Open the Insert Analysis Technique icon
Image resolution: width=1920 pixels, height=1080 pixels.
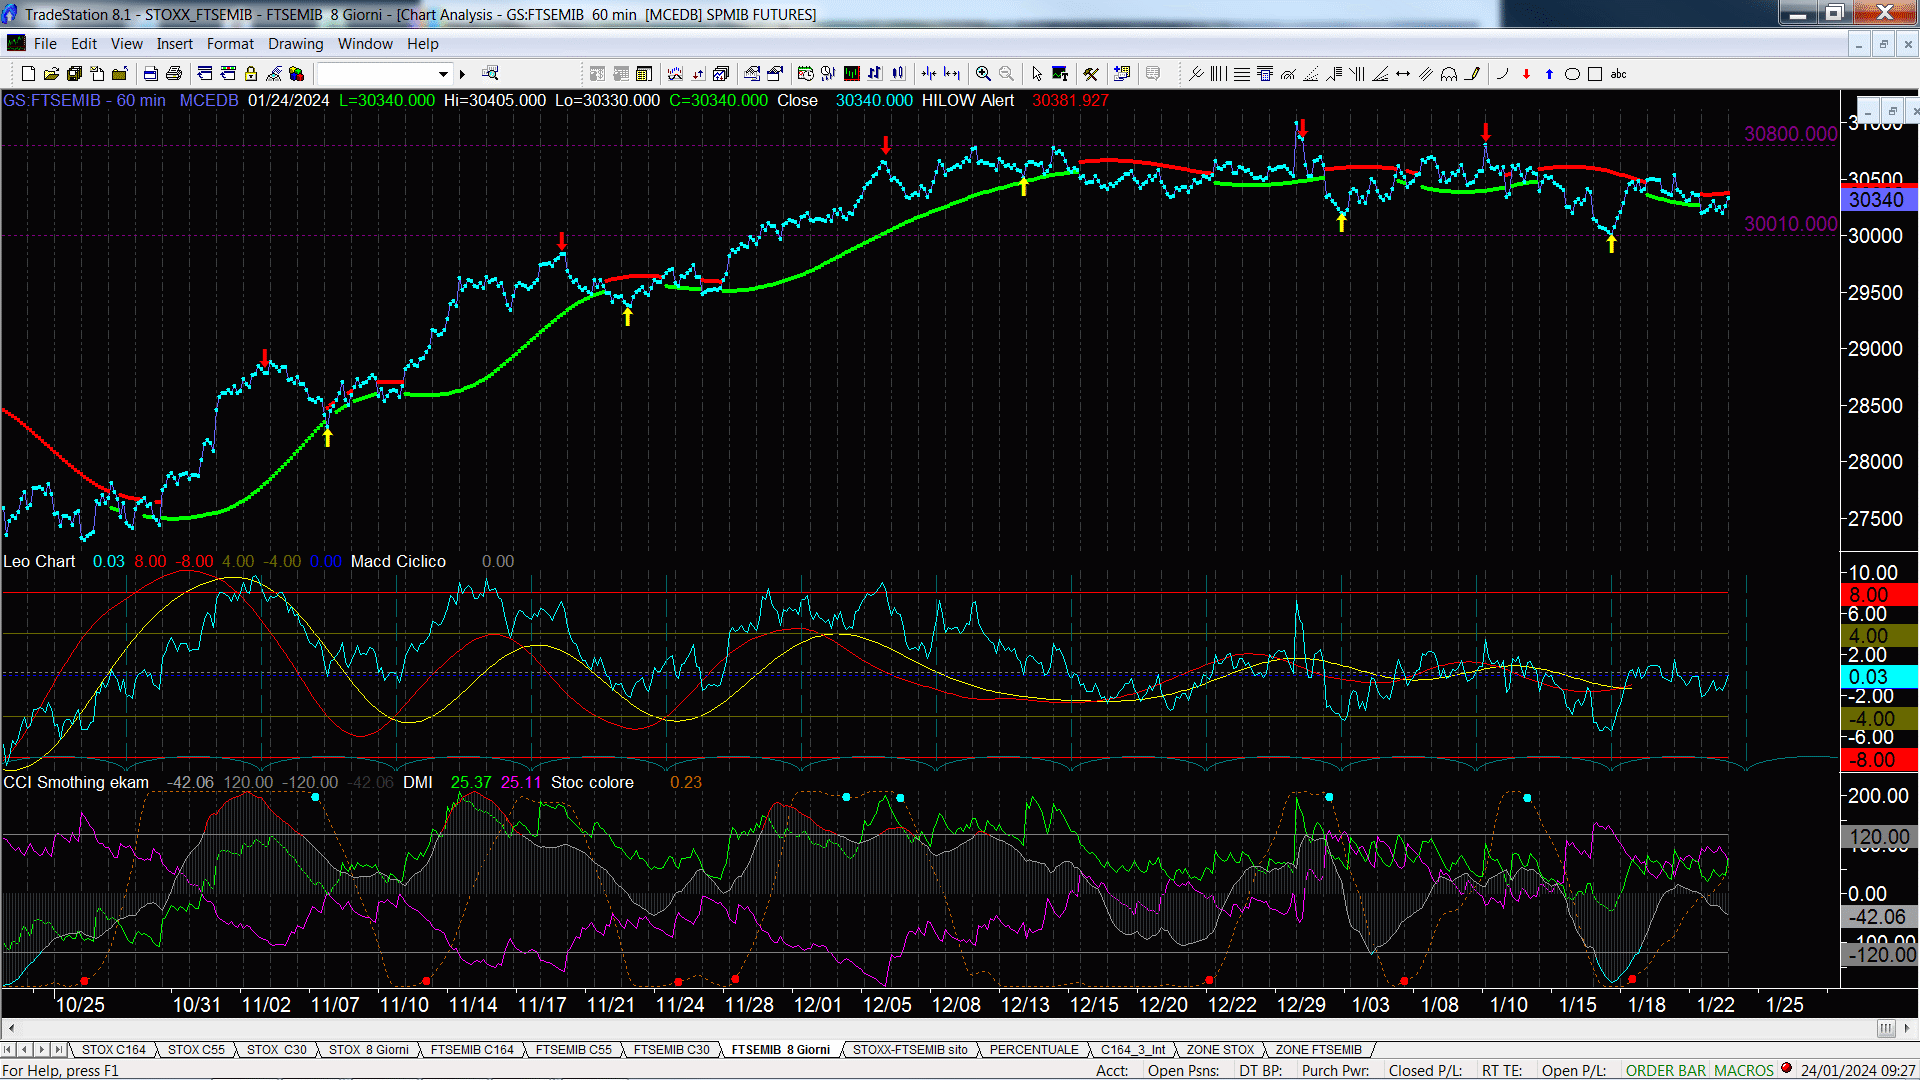(x=675, y=73)
